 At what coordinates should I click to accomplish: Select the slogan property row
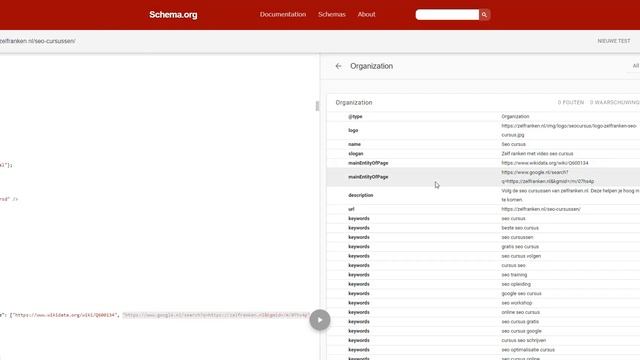(483, 154)
